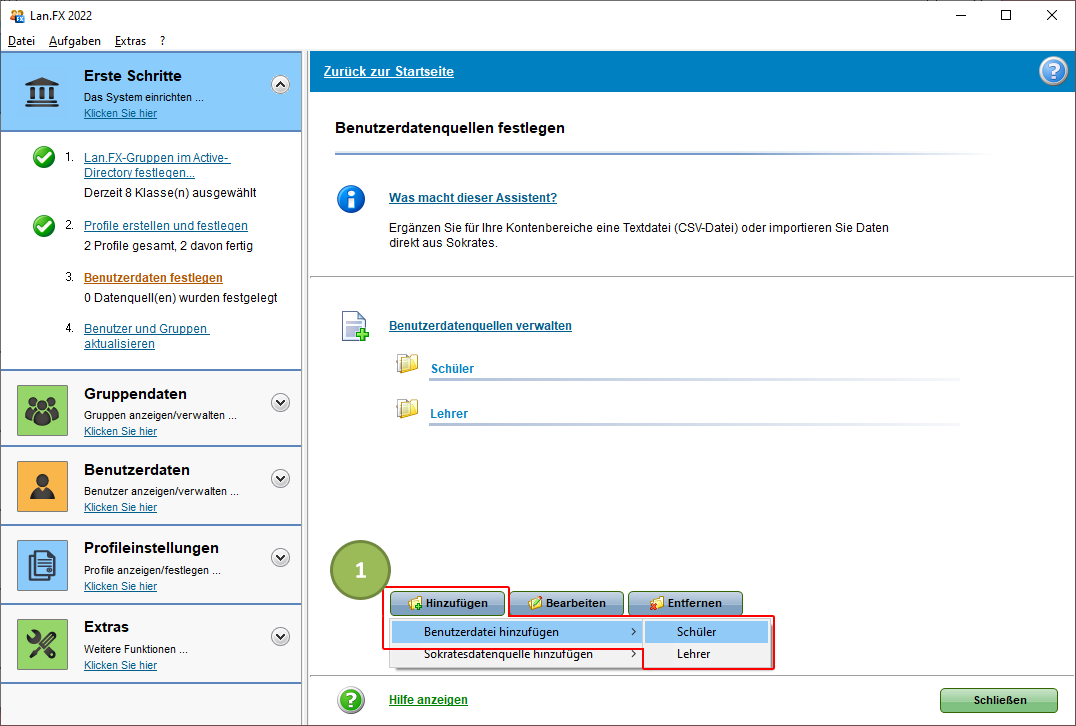
Task: Click the Extras wrench and screwdriver icon
Action: point(43,644)
